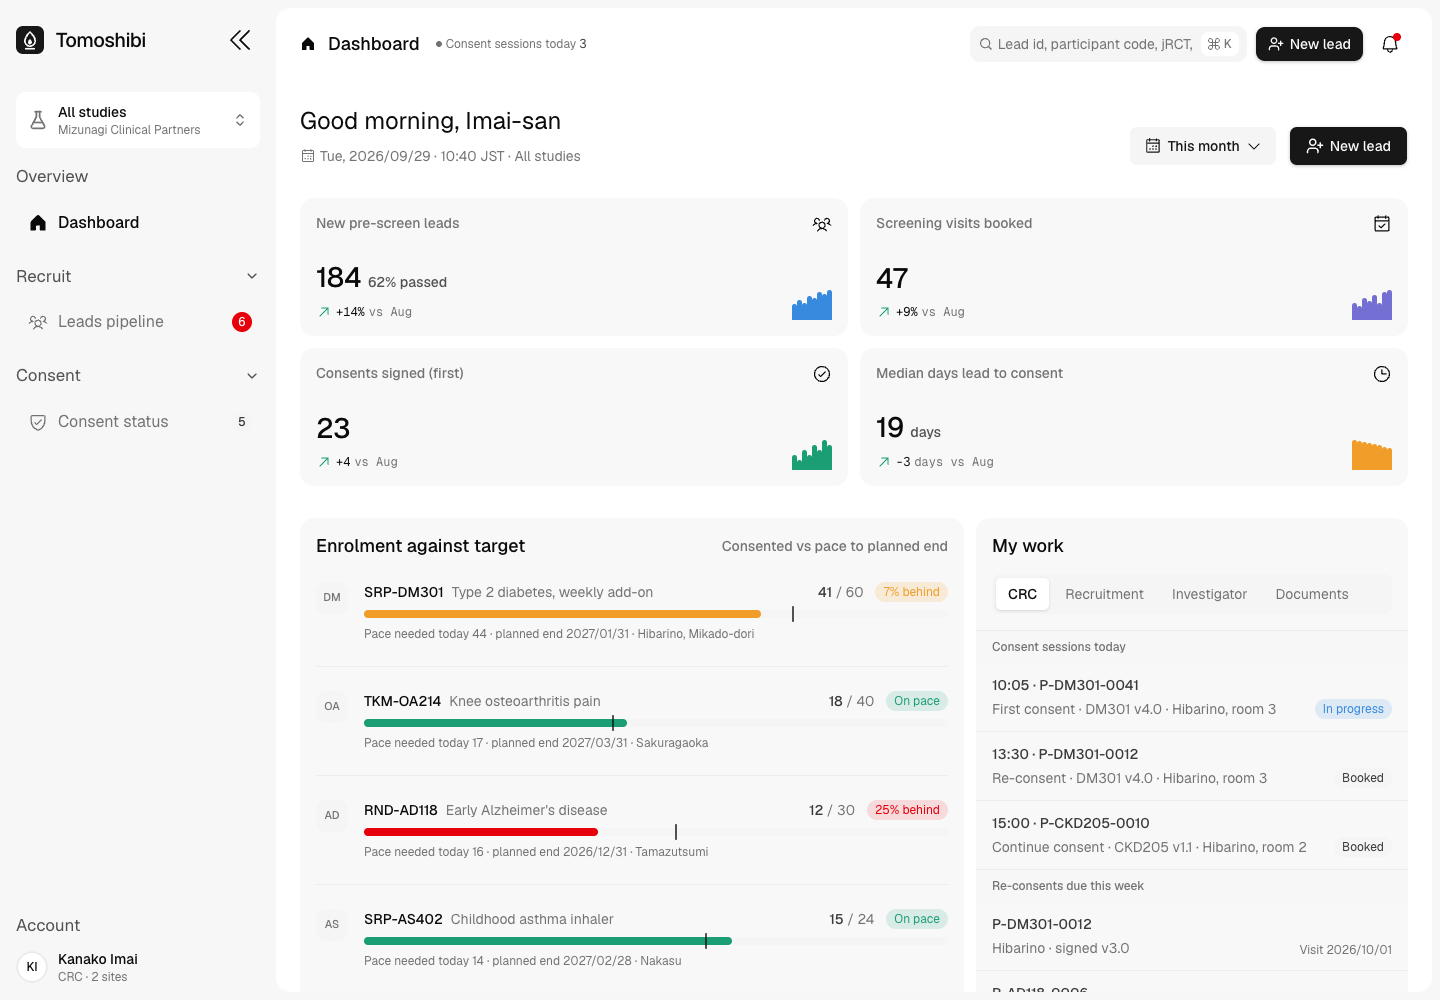
Task: Open notifications bell
Action: click(1390, 44)
